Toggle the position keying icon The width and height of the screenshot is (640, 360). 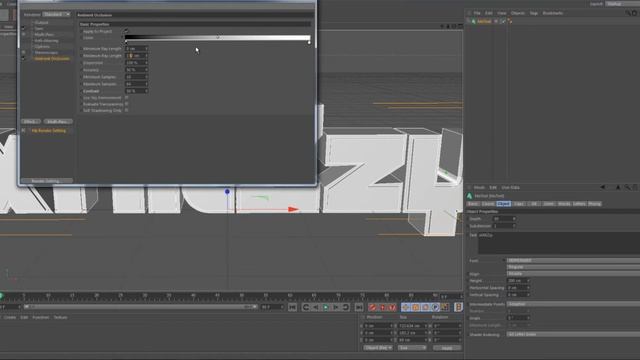pyautogui.click(x=405, y=307)
